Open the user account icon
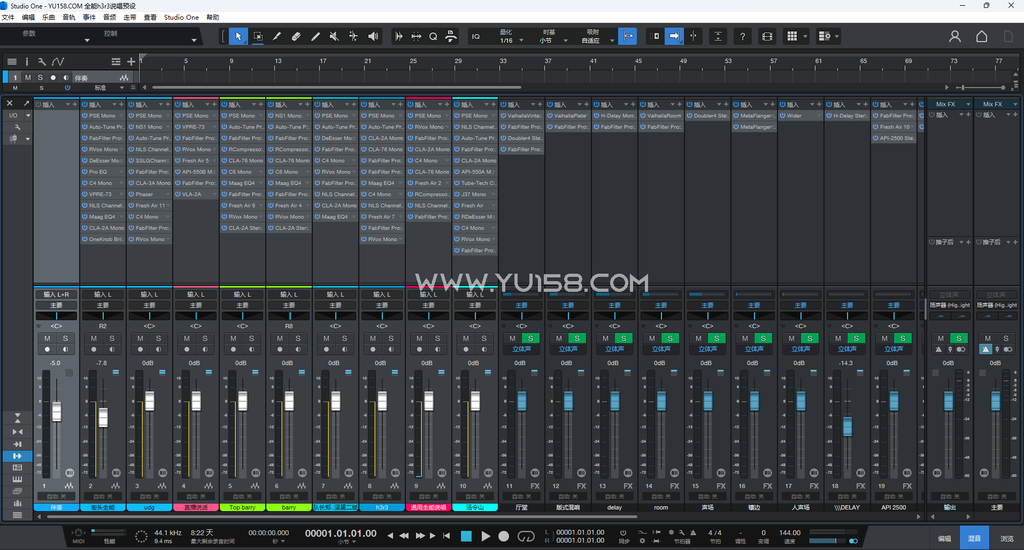Screen dimensions: 1024x550 pyautogui.click(x=955, y=37)
